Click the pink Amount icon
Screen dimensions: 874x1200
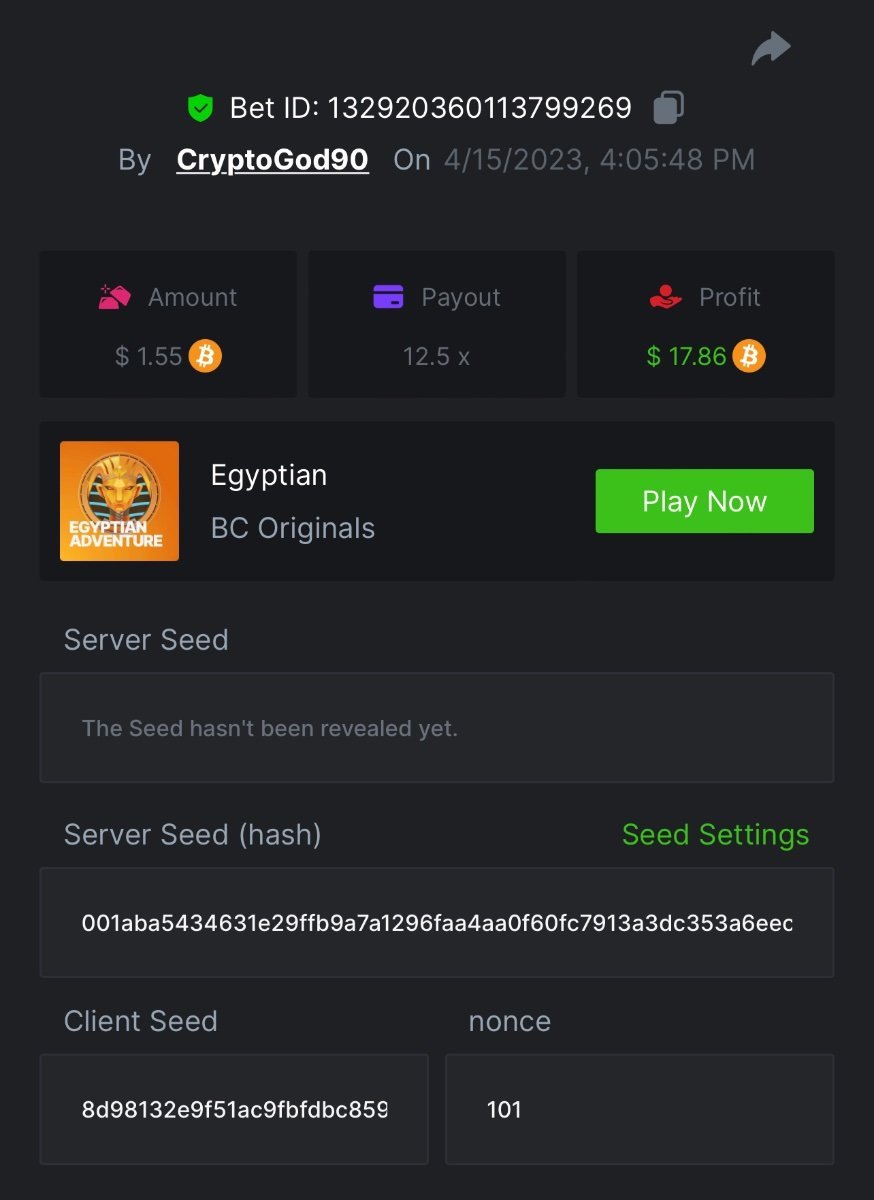click(114, 297)
